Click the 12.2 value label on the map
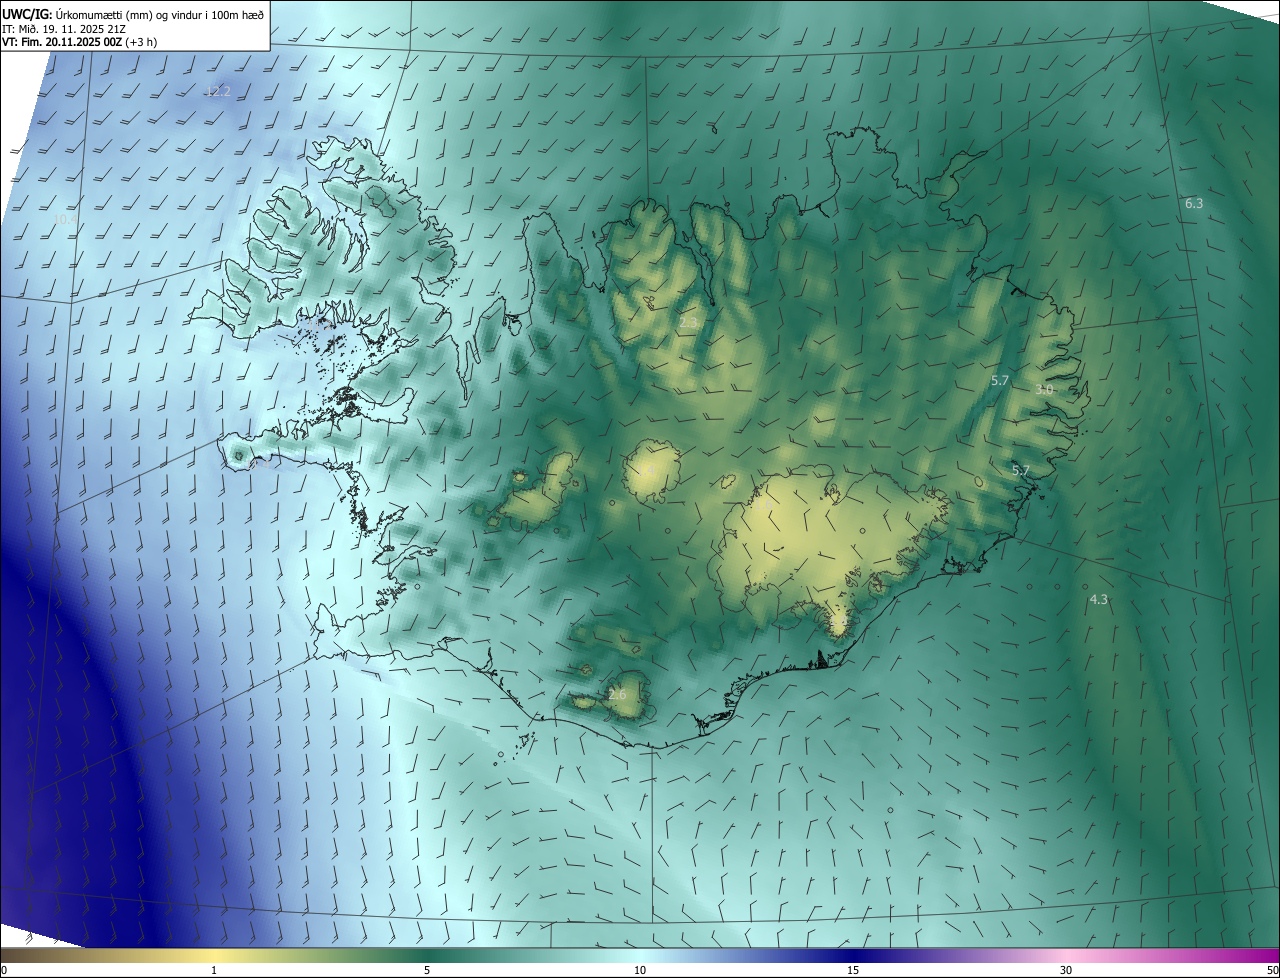 click(x=217, y=91)
